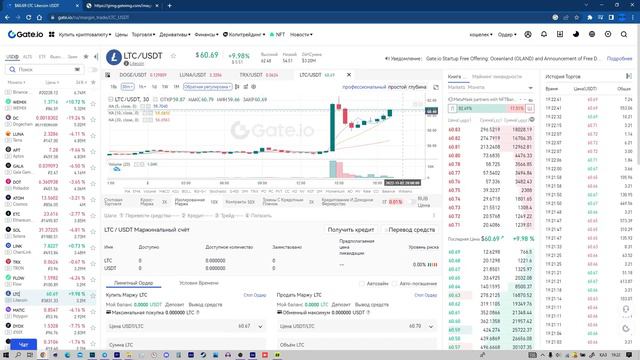Expand the кошелек dropdown
Image resolution: width=640 pixels, height=360 pixels.
[481, 35]
